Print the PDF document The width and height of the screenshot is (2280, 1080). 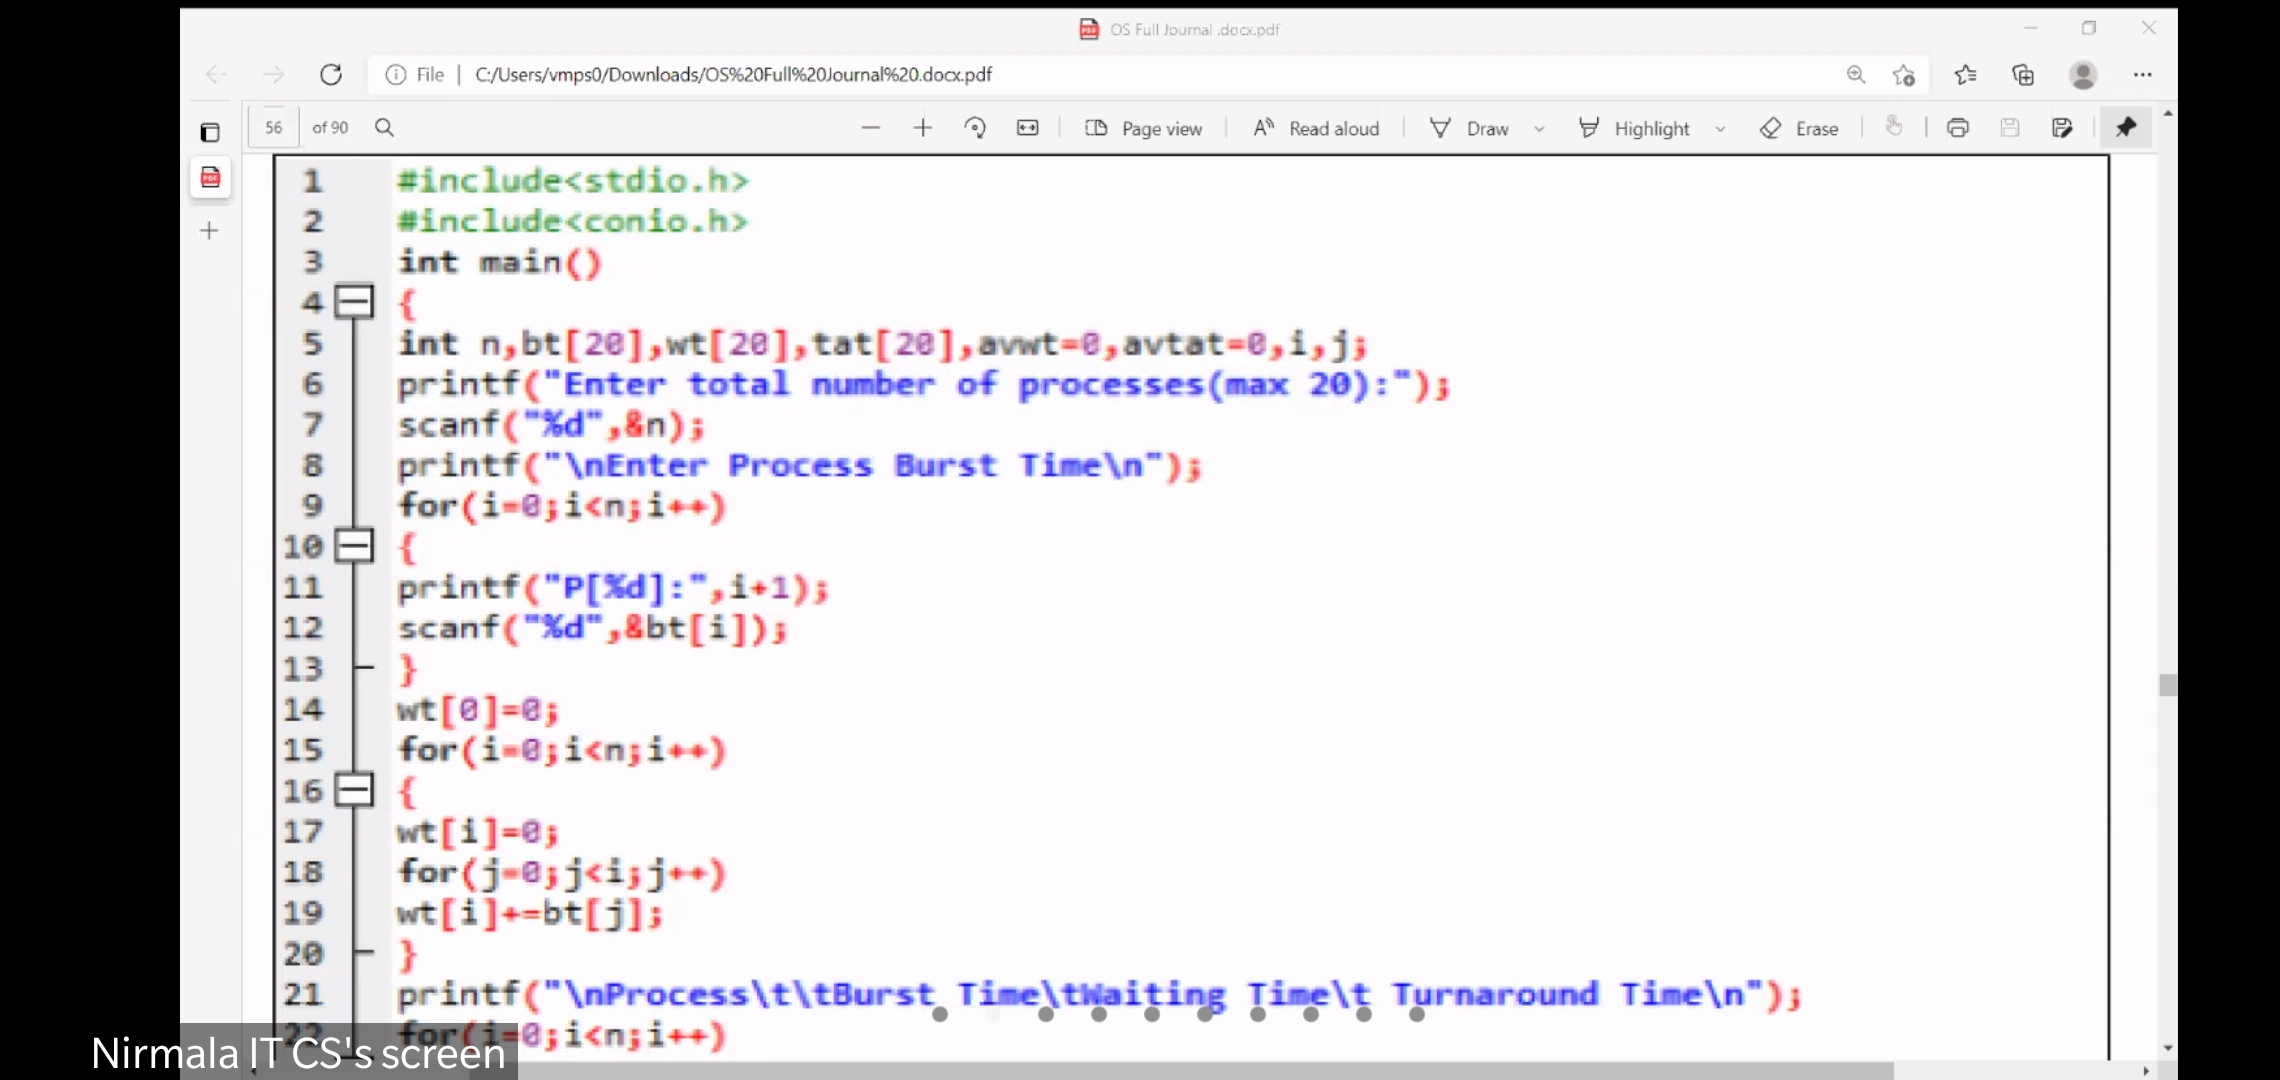[x=1958, y=128]
